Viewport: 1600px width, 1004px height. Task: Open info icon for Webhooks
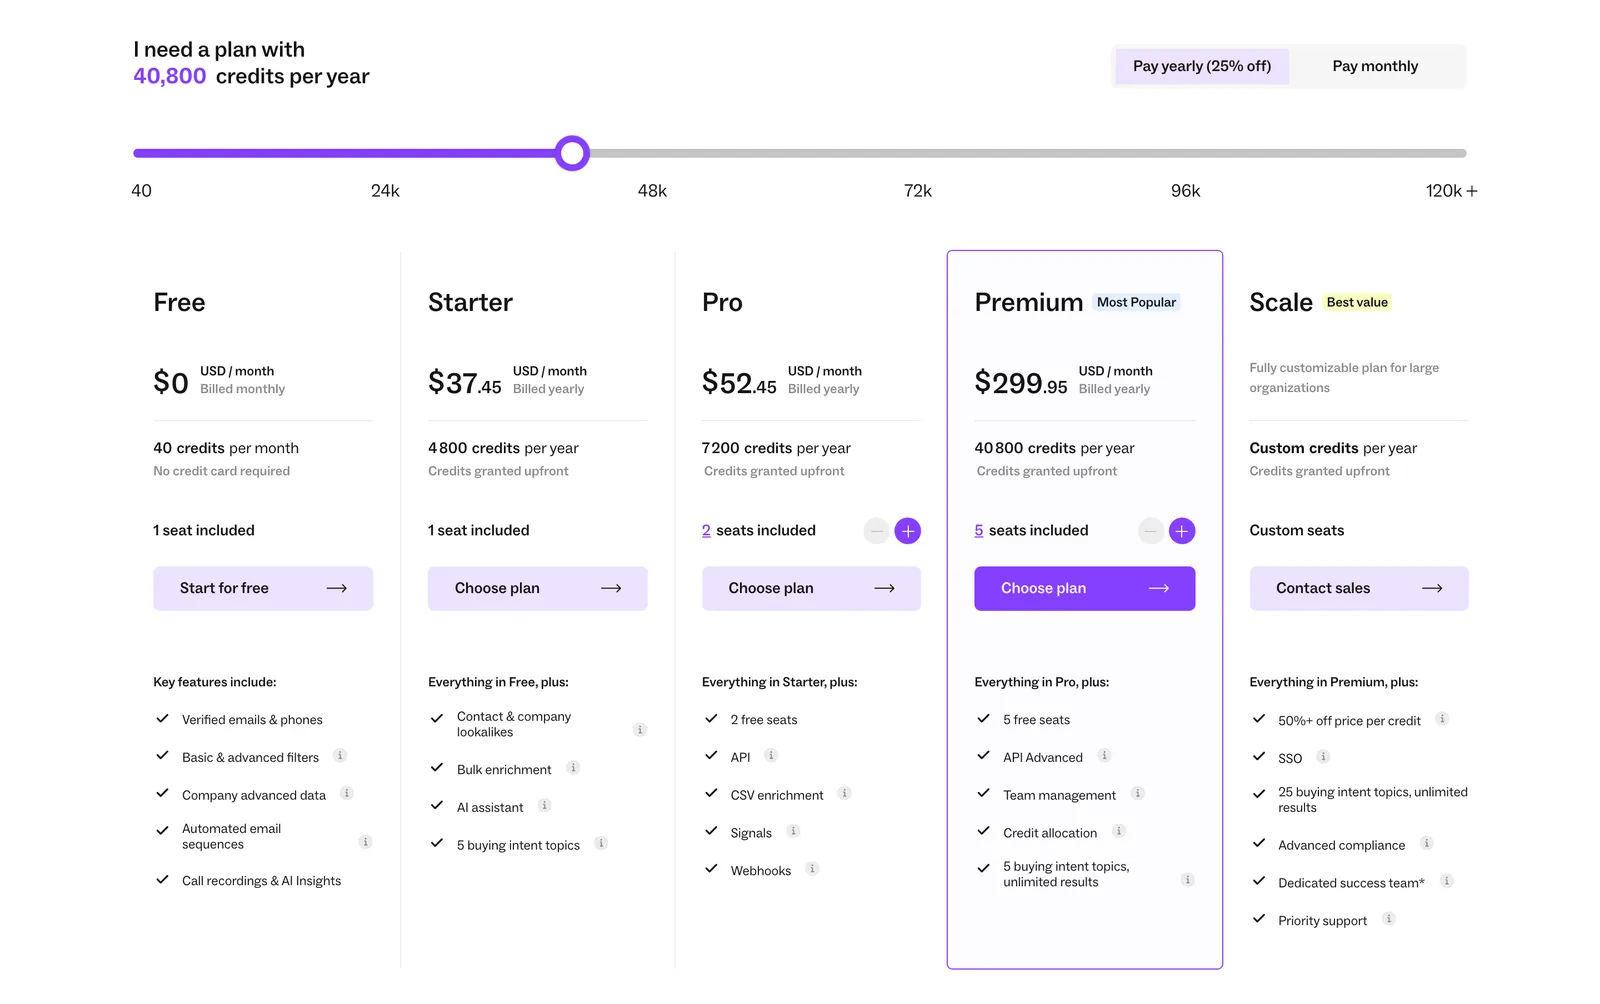click(812, 869)
